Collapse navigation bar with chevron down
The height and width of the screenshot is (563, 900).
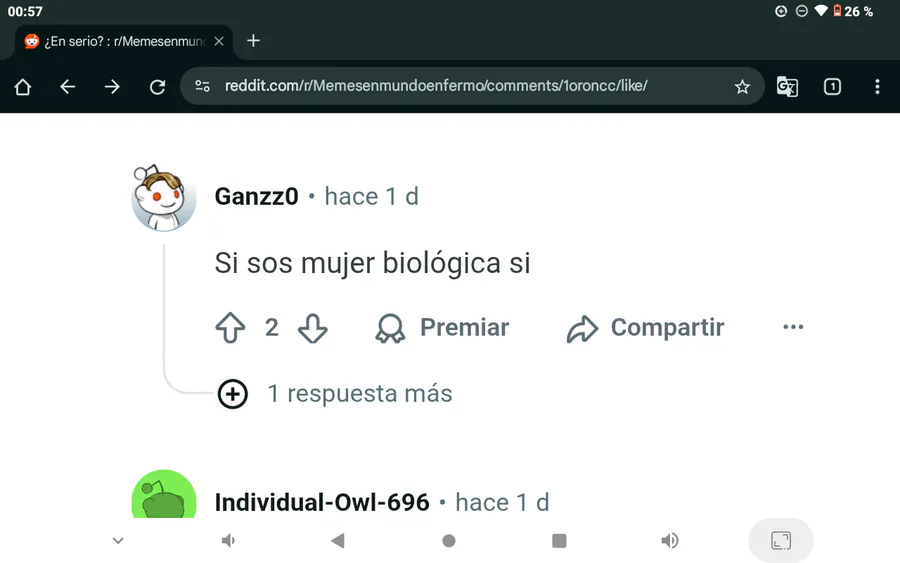click(118, 541)
